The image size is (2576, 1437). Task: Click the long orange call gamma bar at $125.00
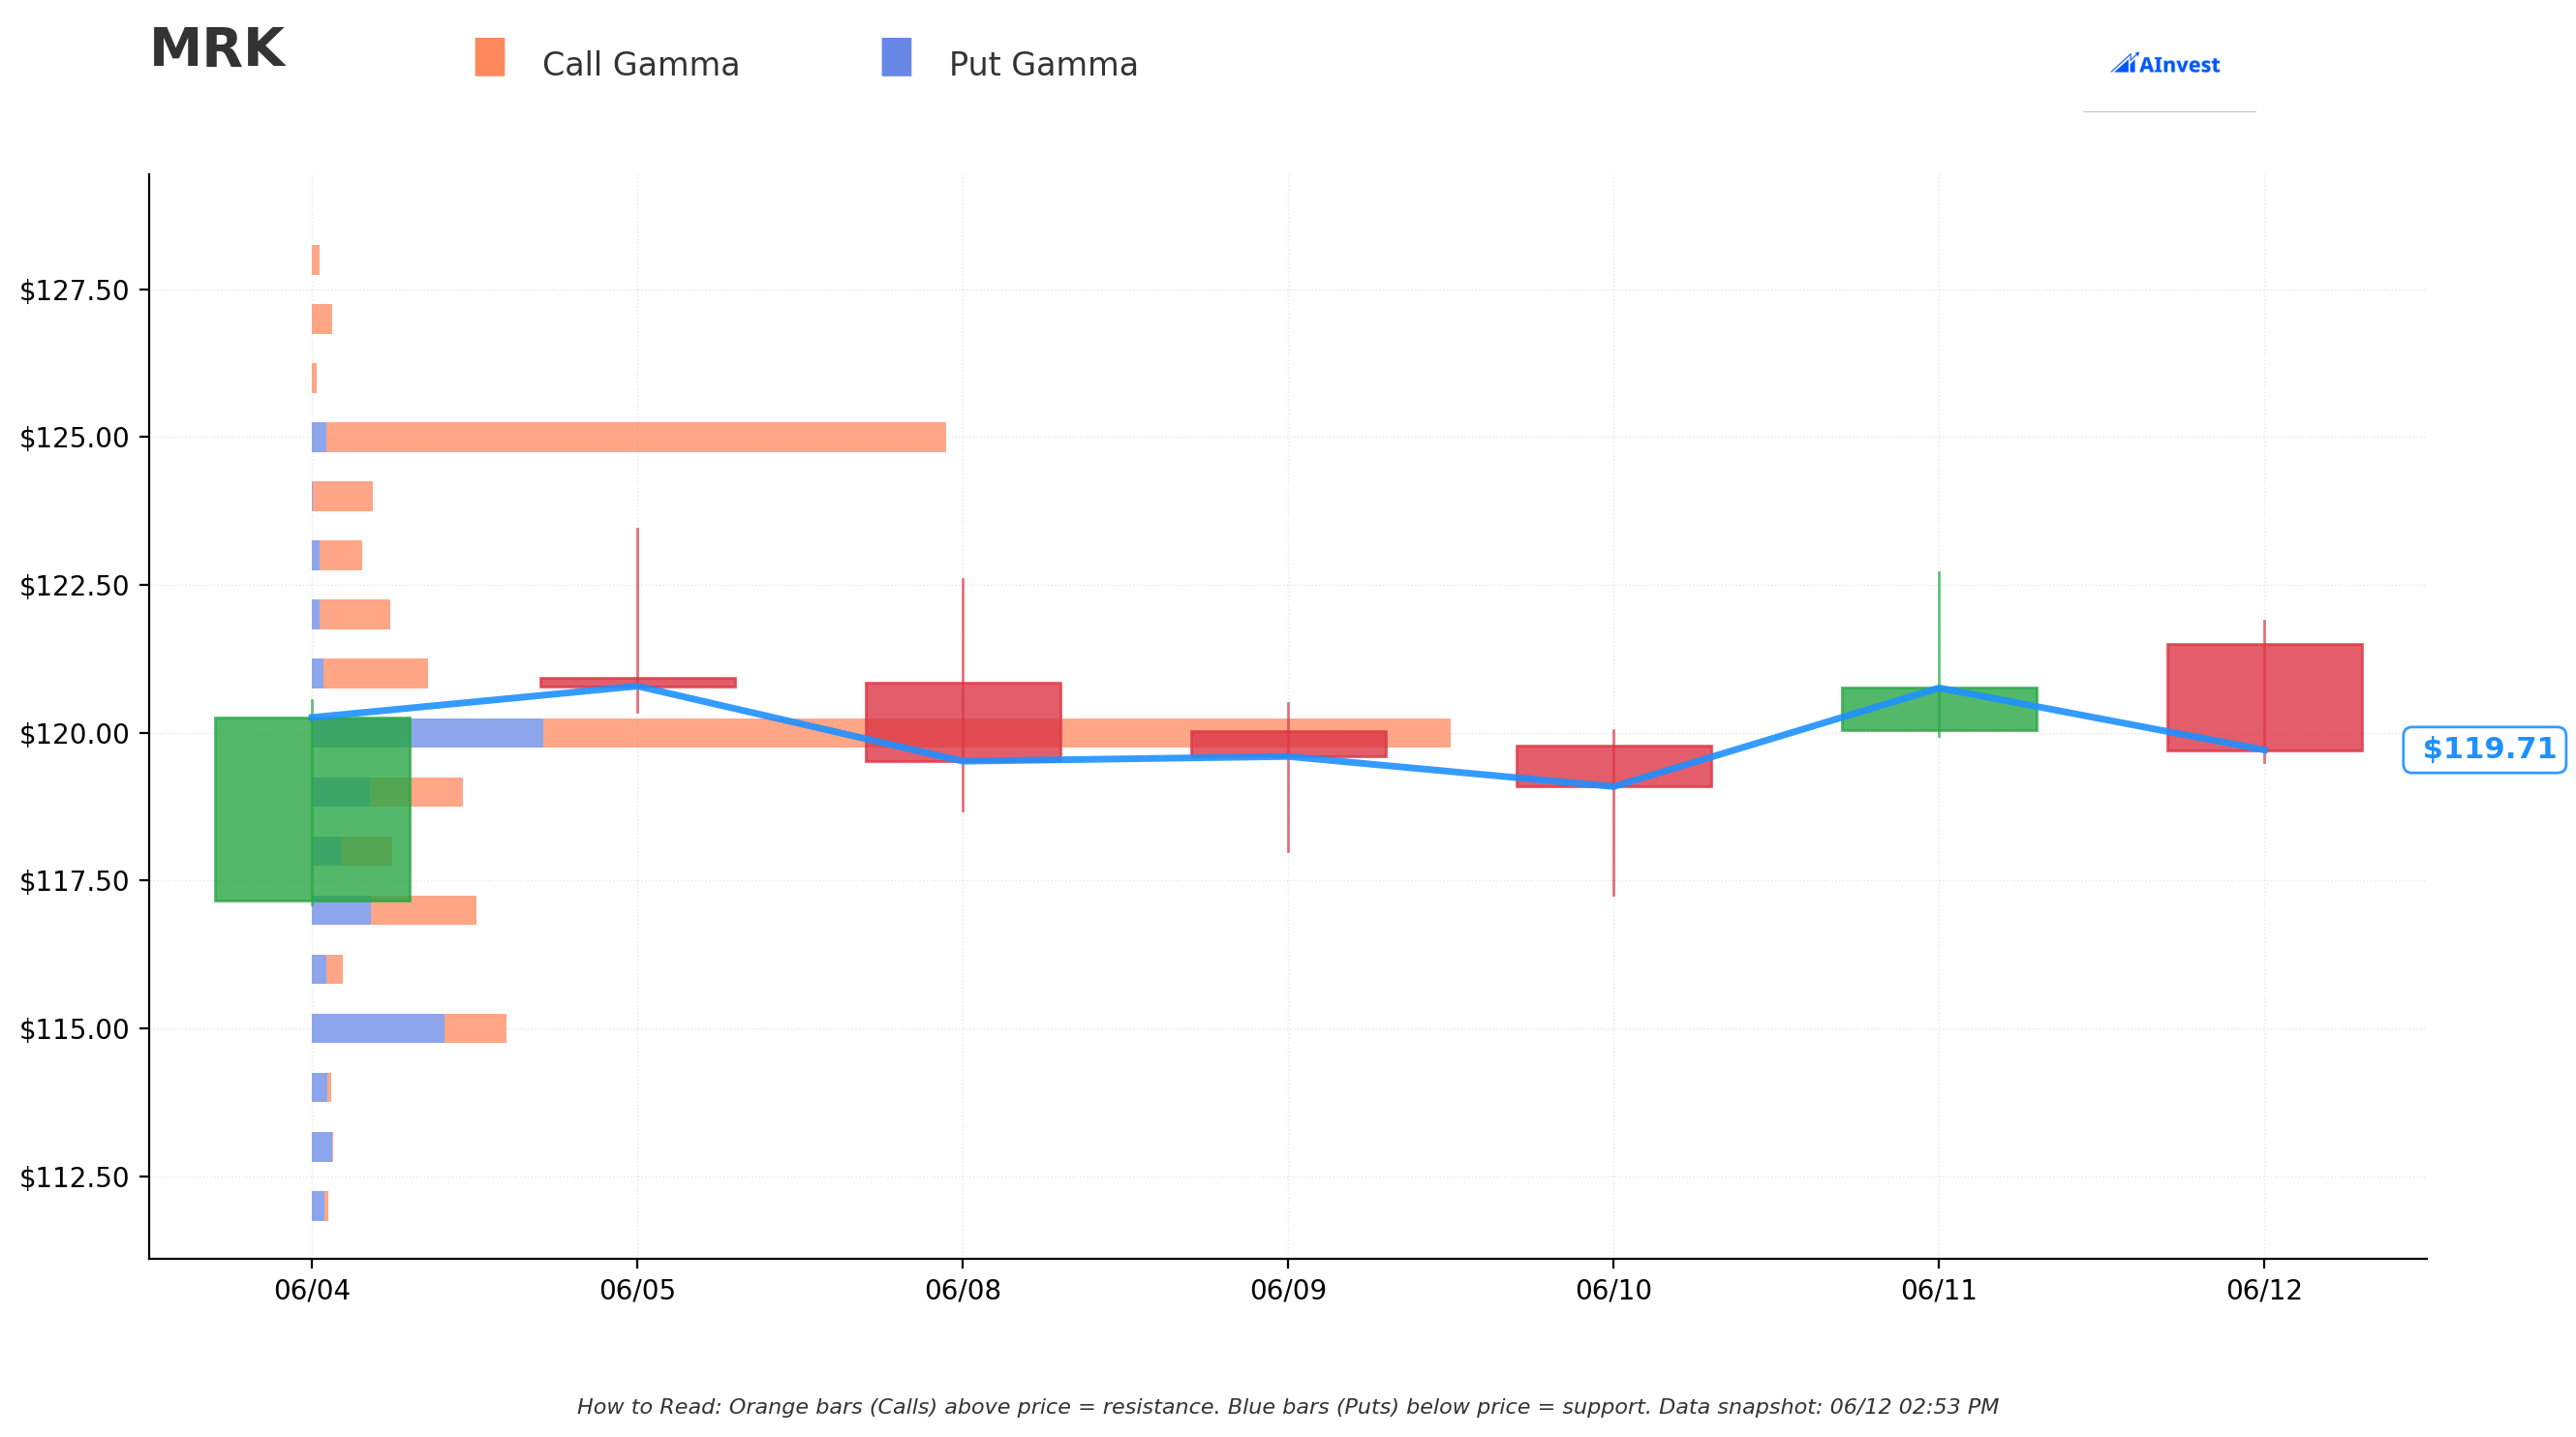636,437
